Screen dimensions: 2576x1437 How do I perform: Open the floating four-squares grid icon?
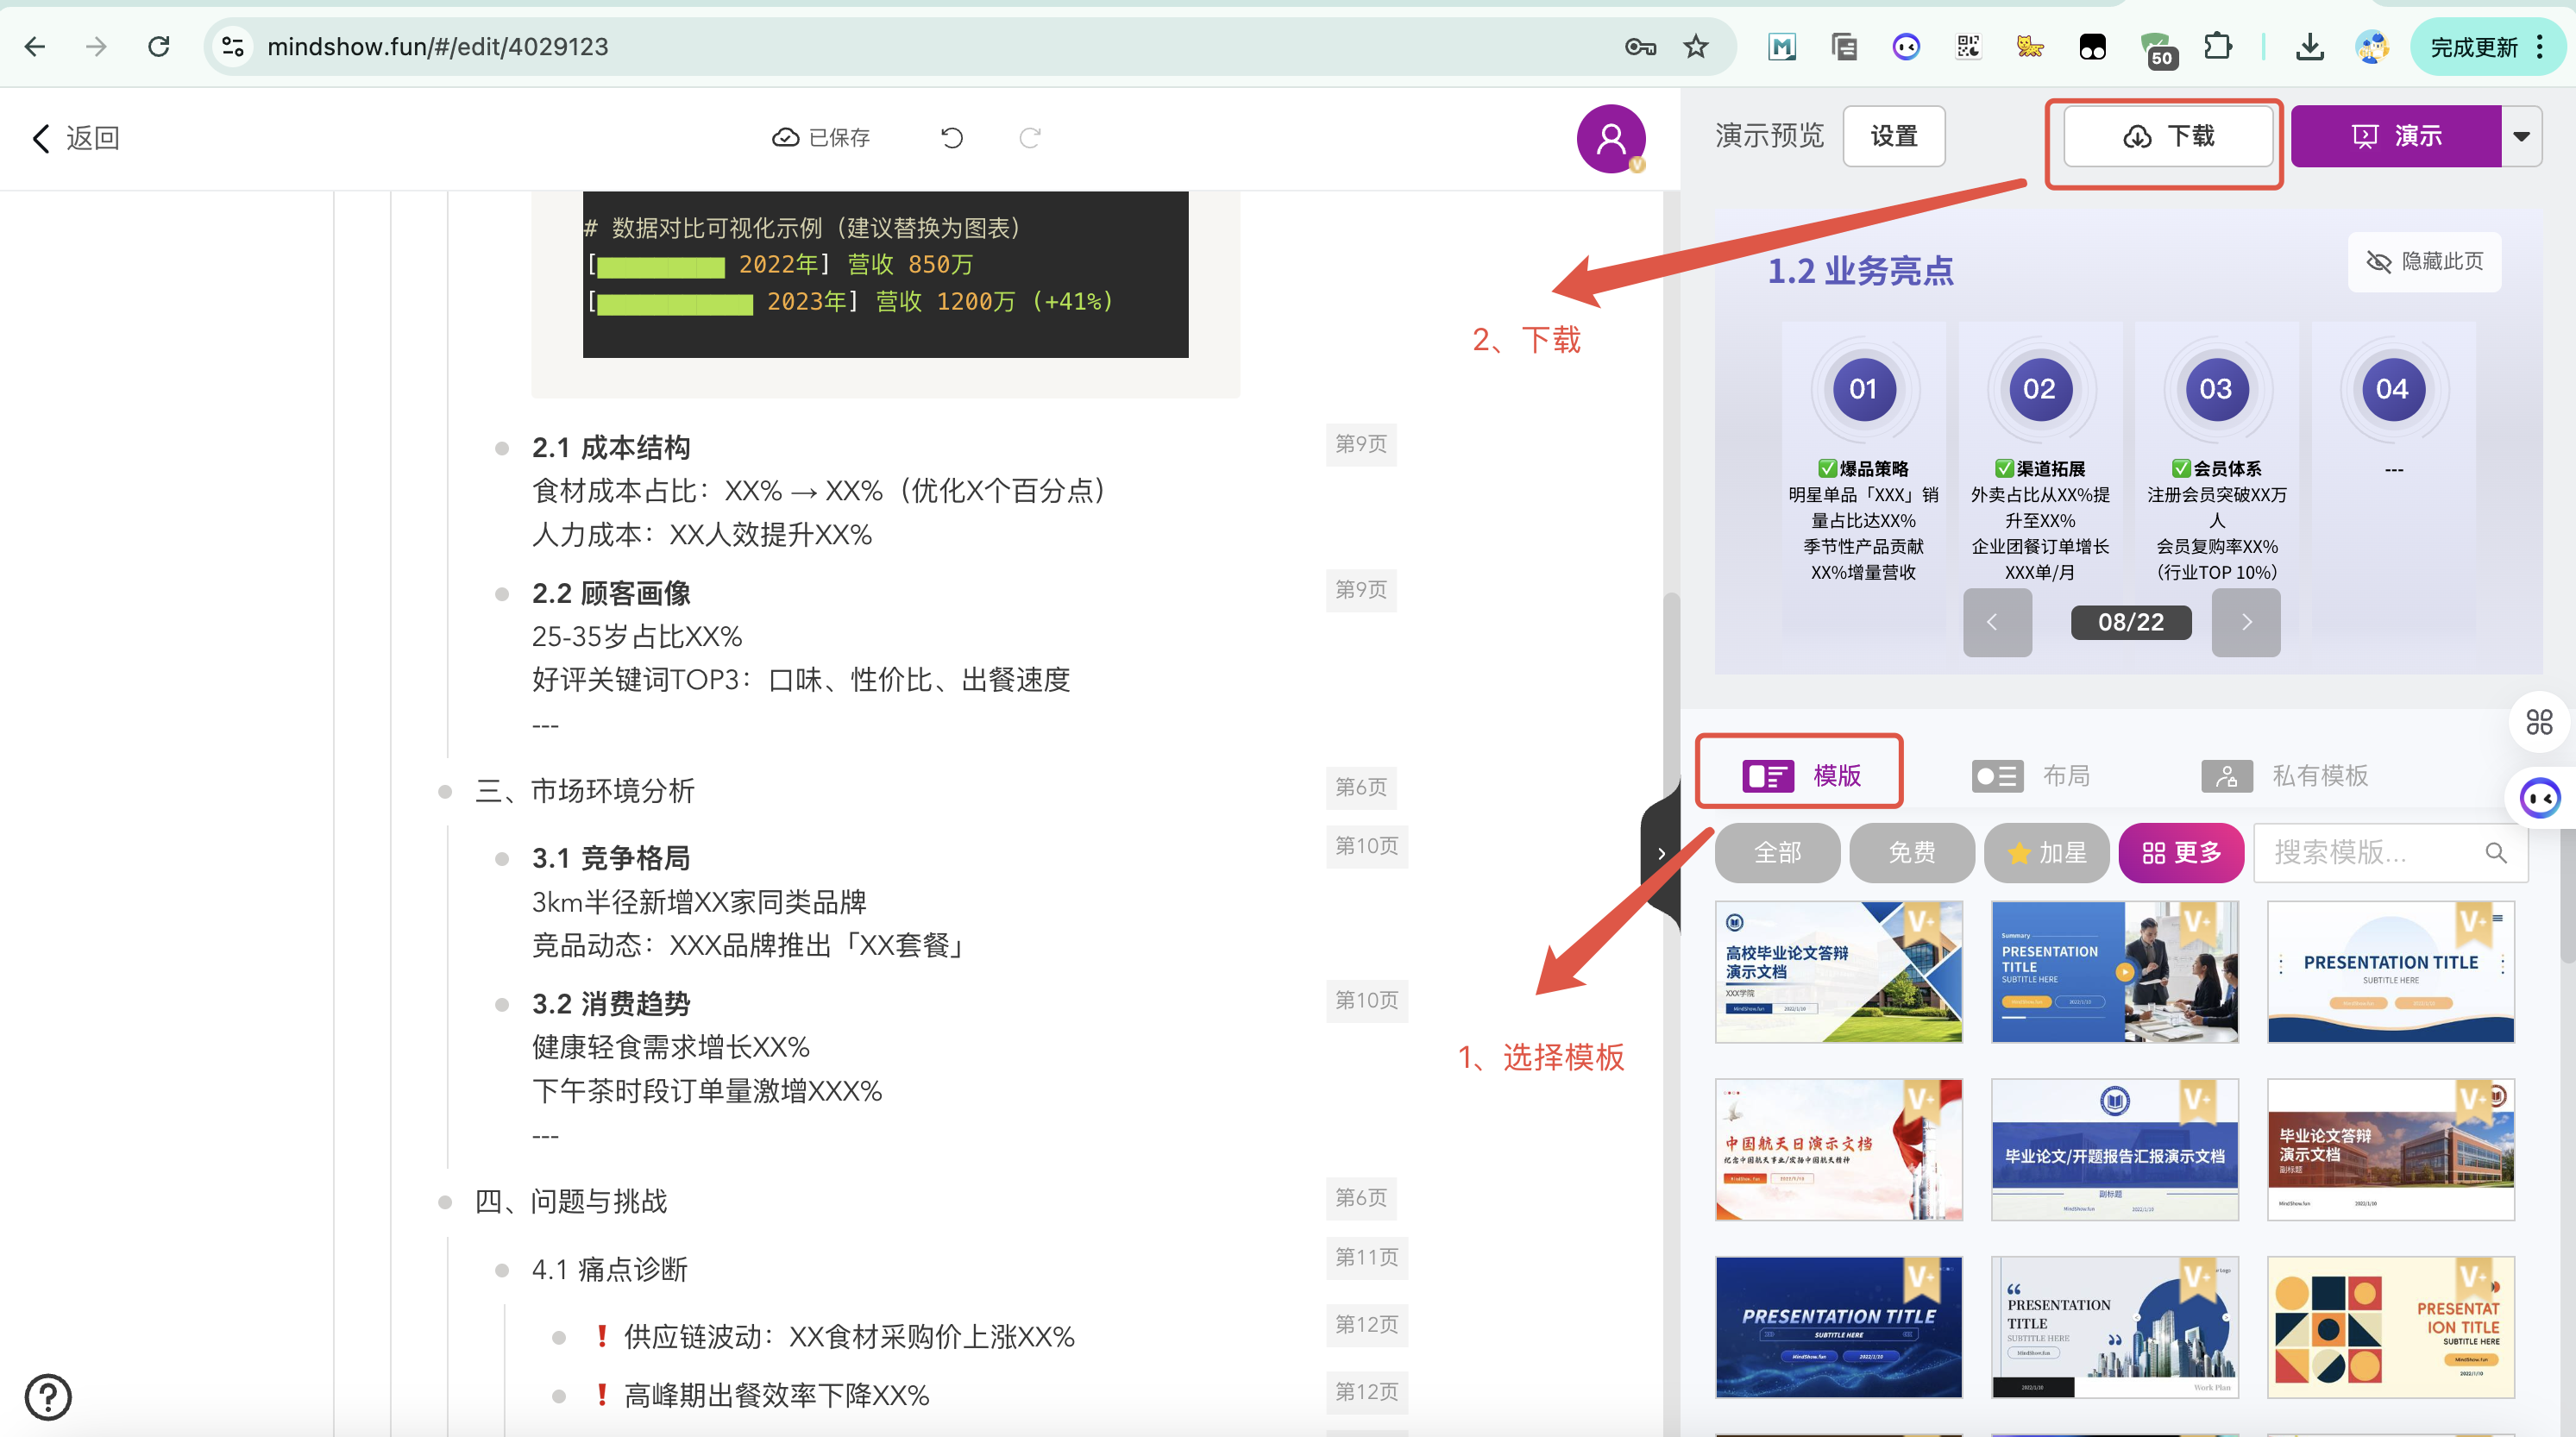point(2539,721)
